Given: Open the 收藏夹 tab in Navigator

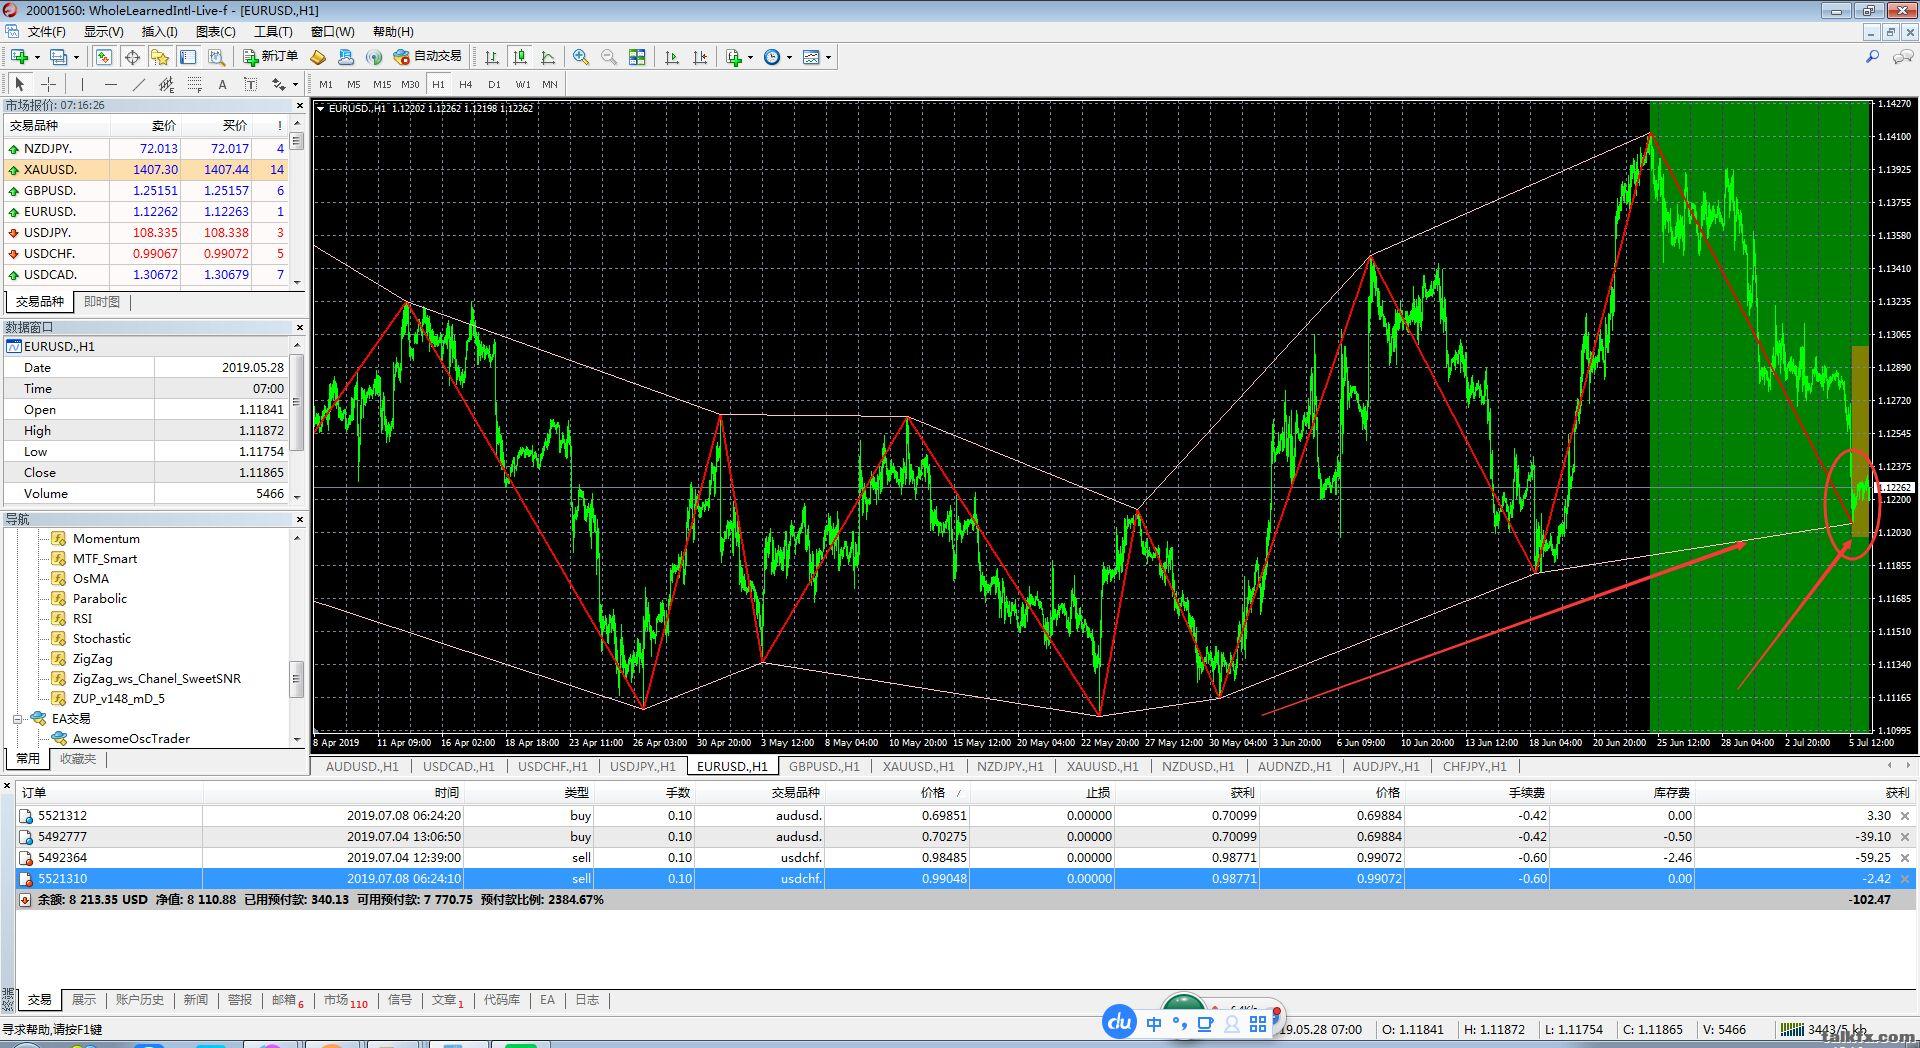Looking at the screenshot, I should pyautogui.click(x=78, y=759).
